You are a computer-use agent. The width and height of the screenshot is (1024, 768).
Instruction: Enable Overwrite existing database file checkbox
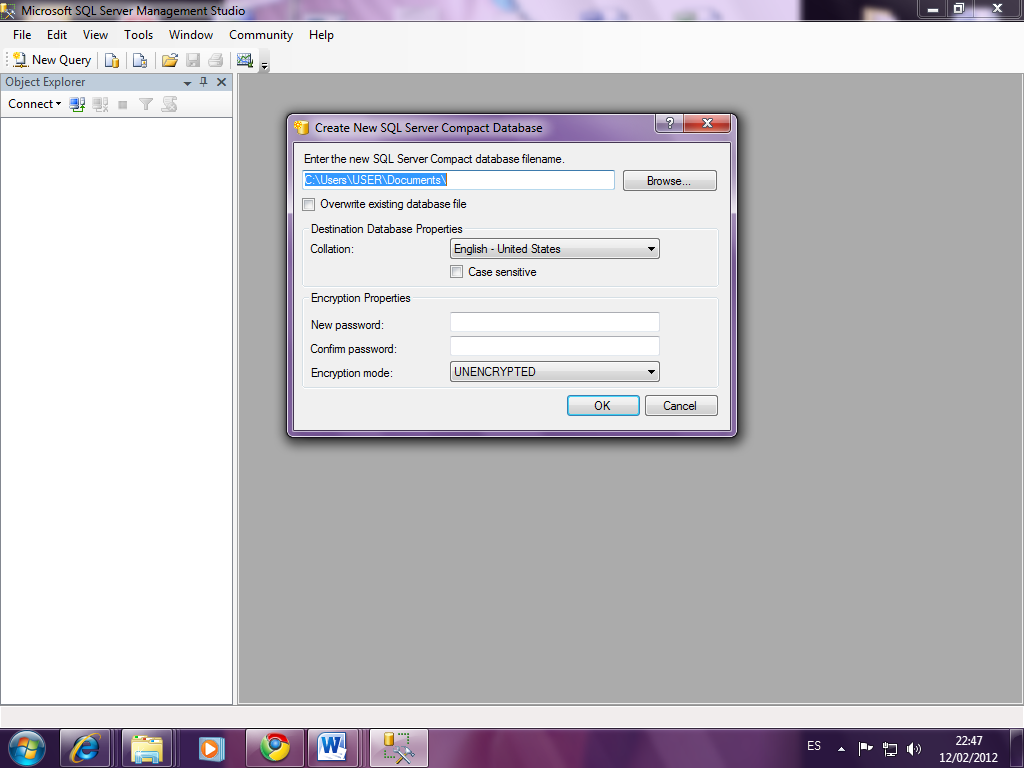click(309, 205)
